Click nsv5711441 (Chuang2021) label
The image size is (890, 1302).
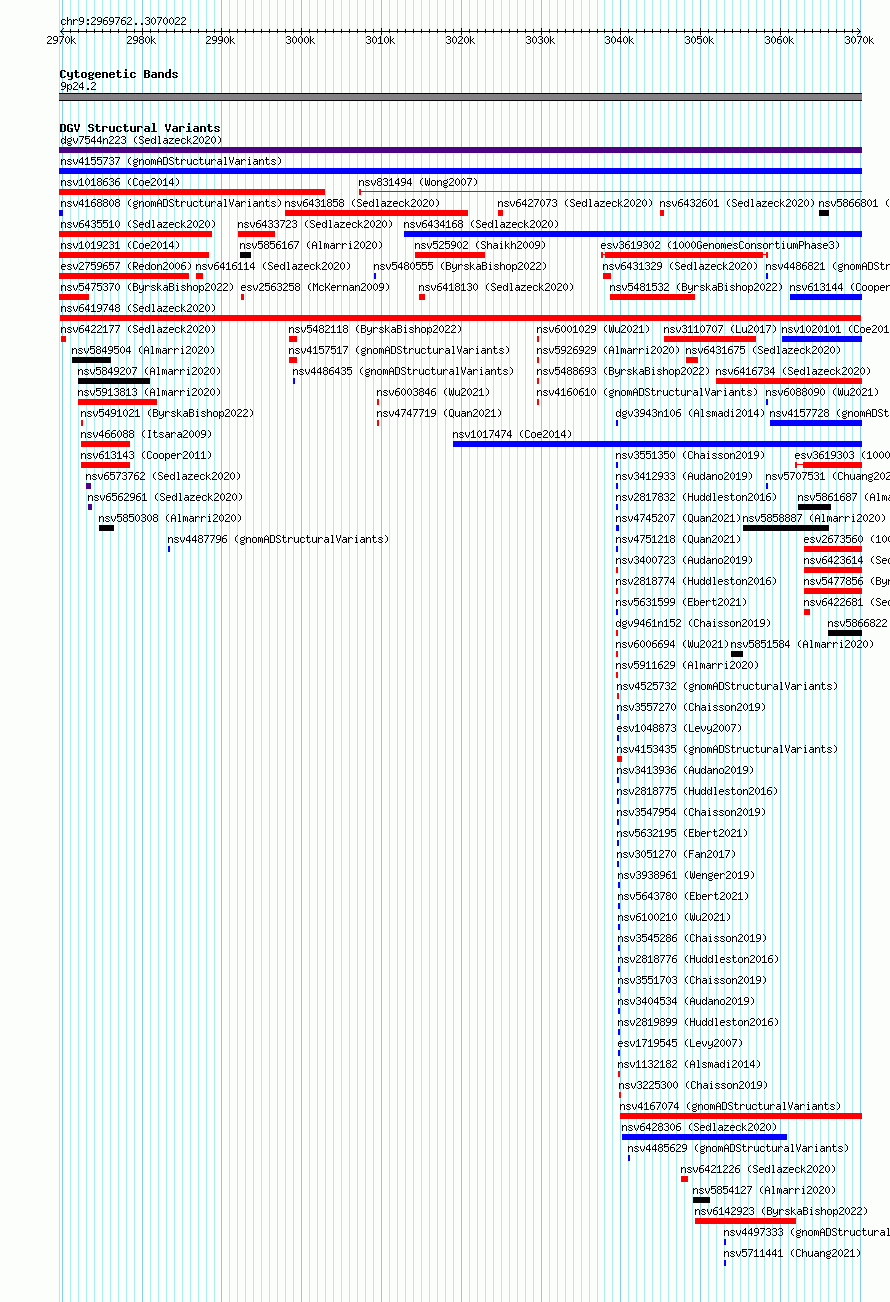click(792, 1253)
